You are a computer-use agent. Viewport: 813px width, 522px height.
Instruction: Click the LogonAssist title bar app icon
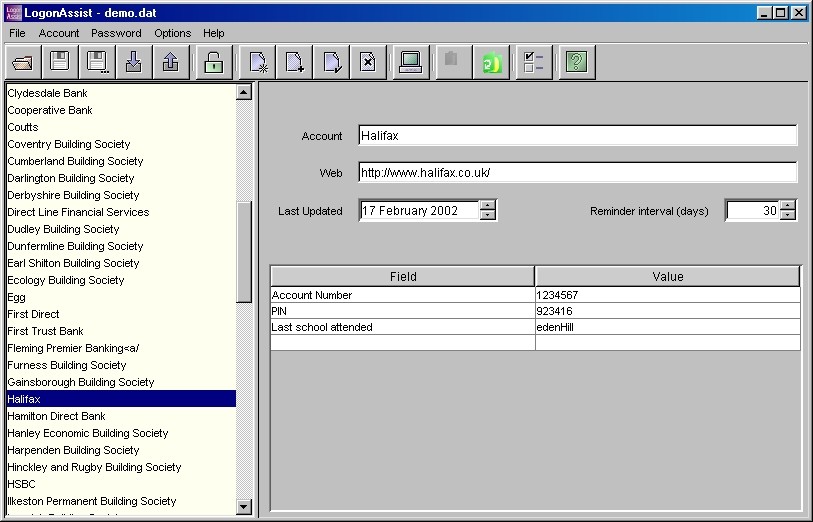click(x=13, y=12)
